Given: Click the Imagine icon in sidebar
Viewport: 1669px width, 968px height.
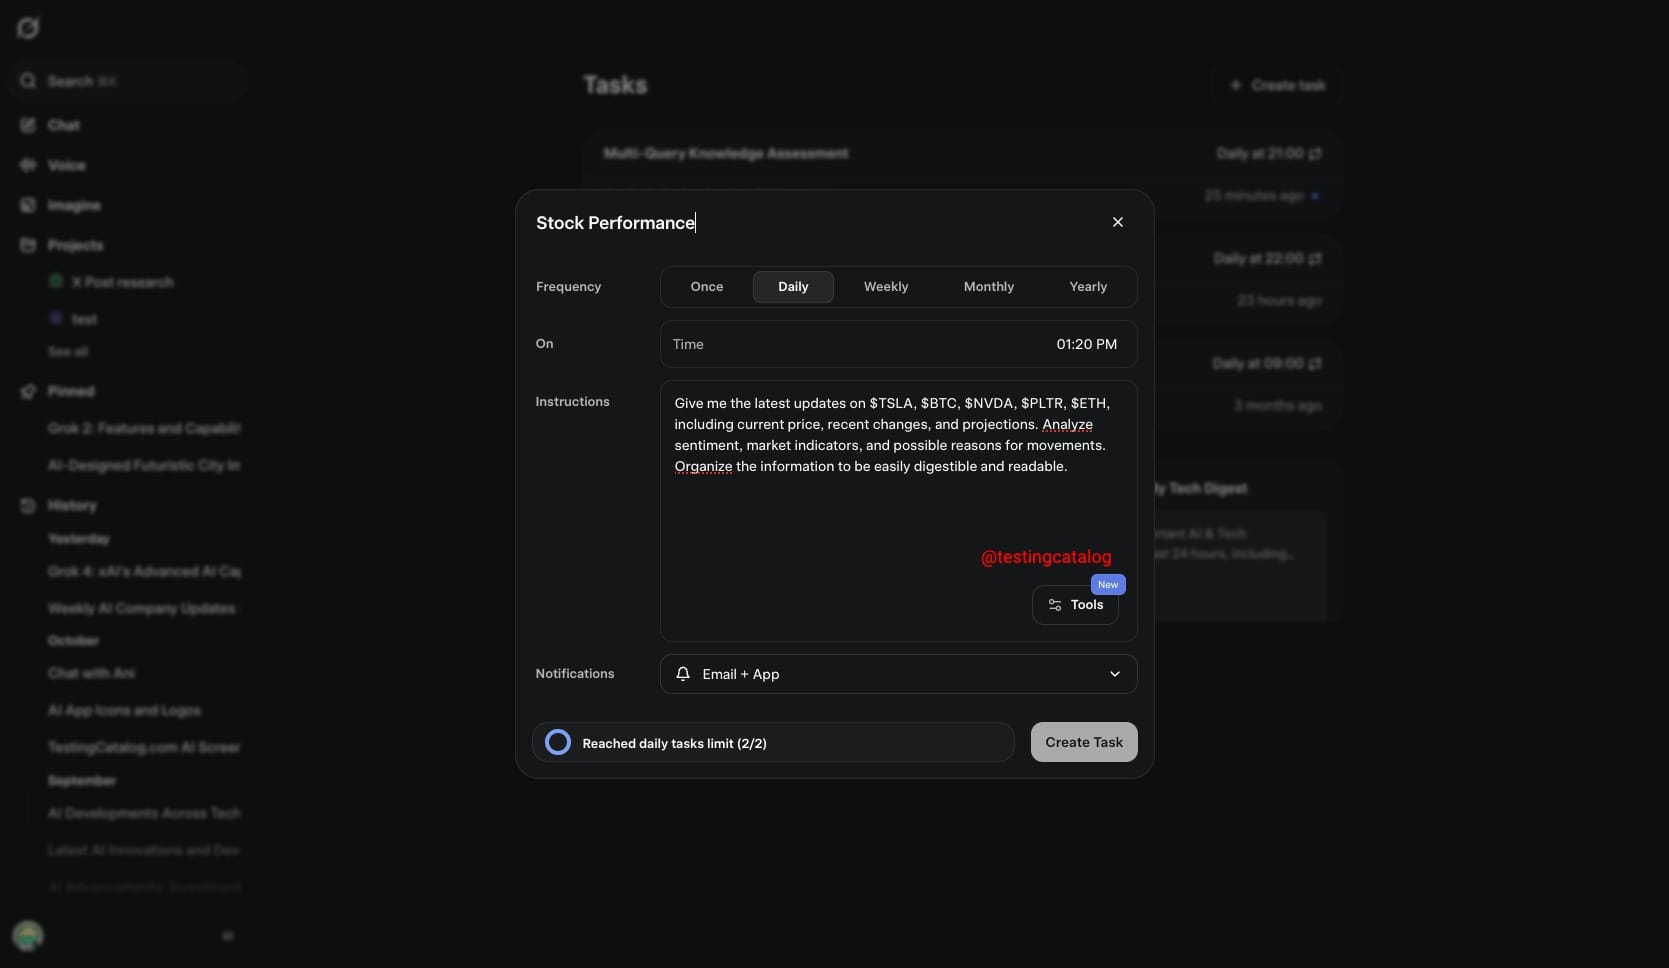Looking at the screenshot, I should [28, 205].
